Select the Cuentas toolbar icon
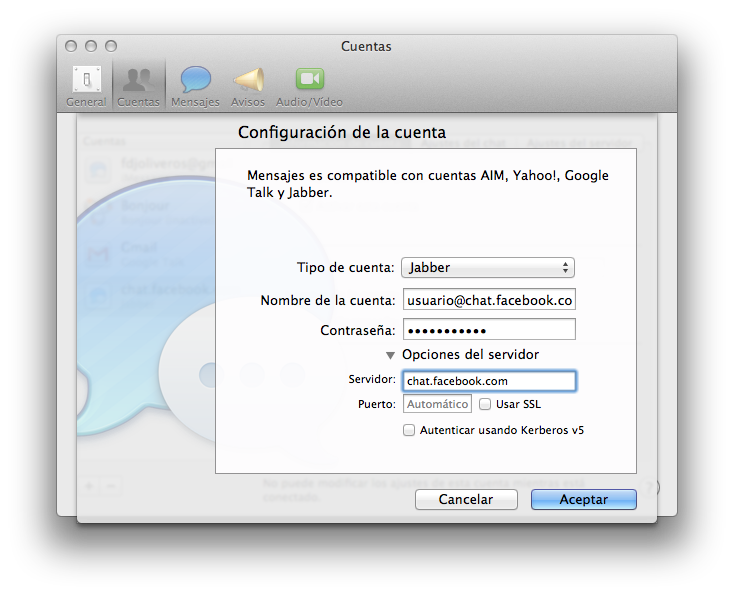 (139, 86)
